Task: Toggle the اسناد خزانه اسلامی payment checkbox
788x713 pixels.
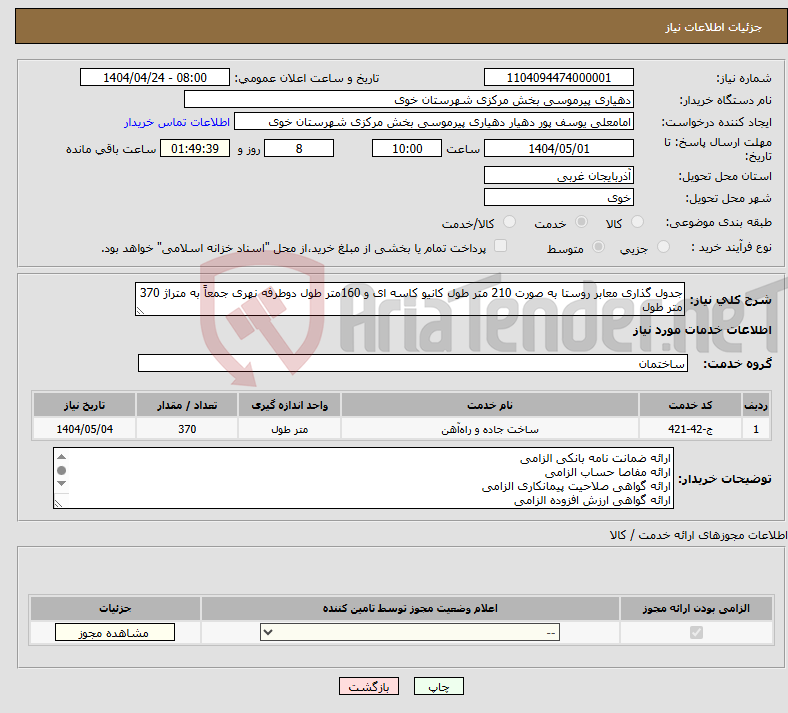Action: point(501,246)
